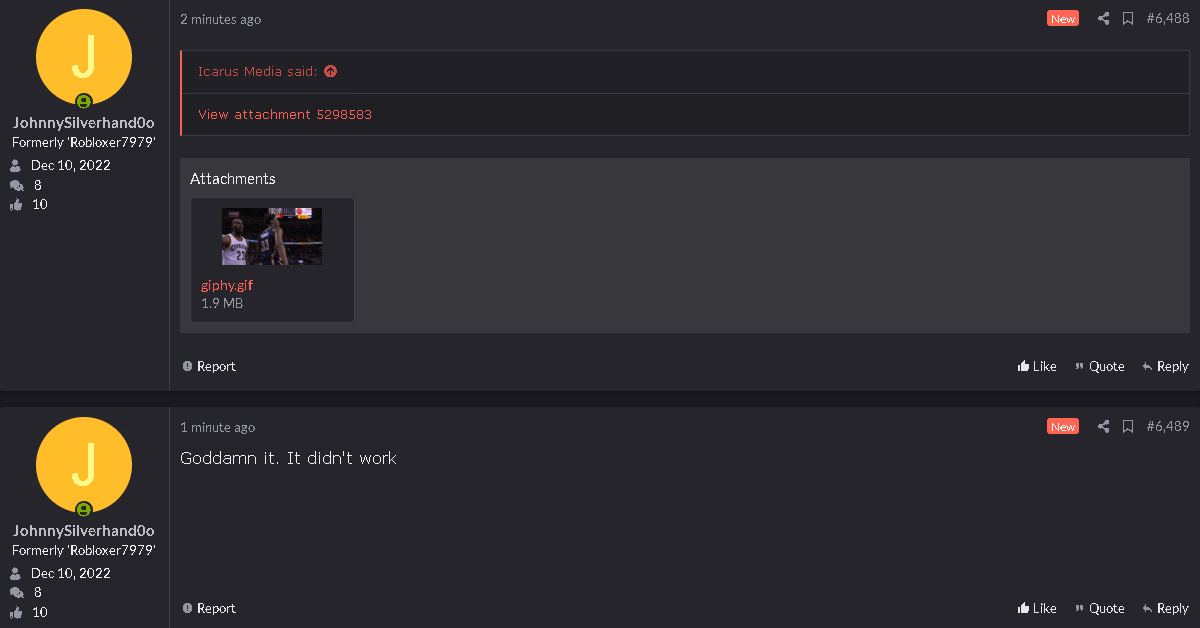Bookmark post #6,489 using the bookmark icon
This screenshot has width=1200, height=628.
[1128, 426]
